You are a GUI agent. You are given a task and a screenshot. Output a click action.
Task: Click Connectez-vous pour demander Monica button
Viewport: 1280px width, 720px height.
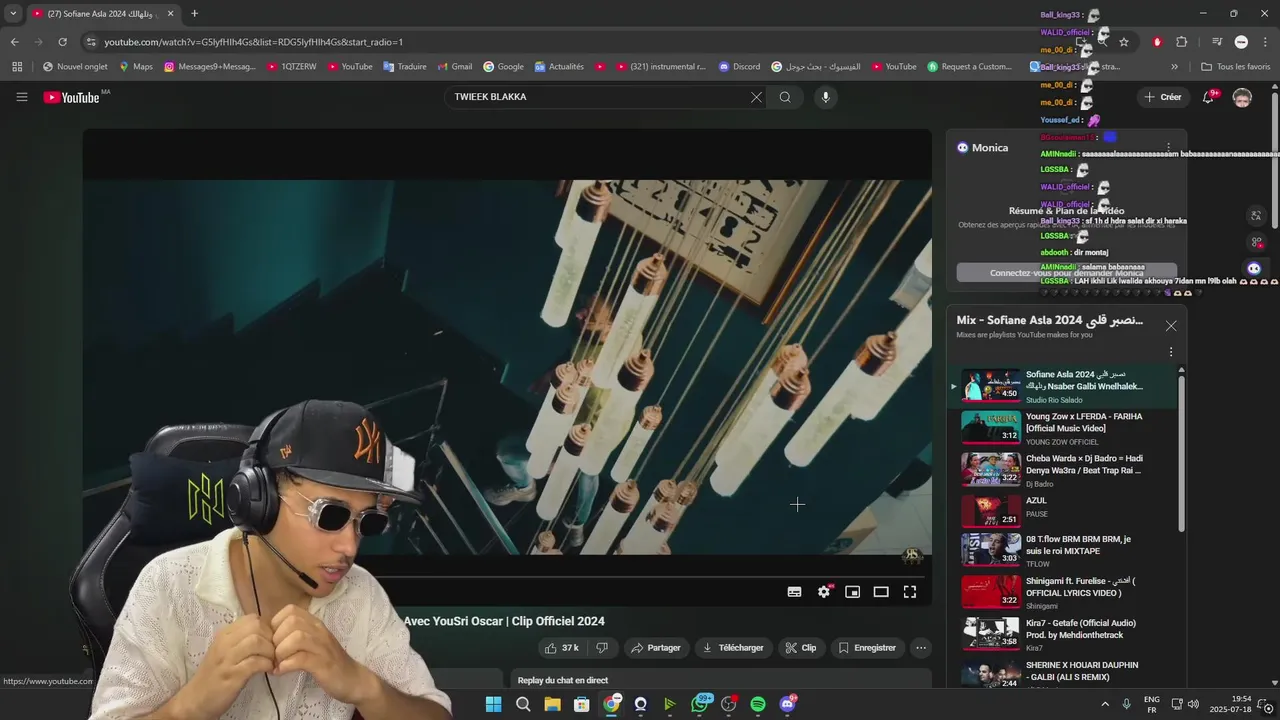coord(1066,272)
